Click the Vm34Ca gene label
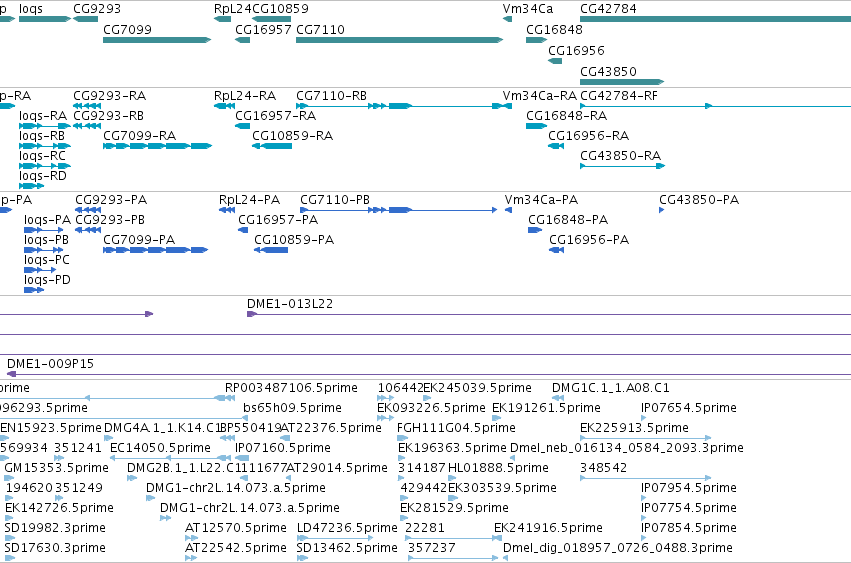851x563 pixels. pos(528,9)
